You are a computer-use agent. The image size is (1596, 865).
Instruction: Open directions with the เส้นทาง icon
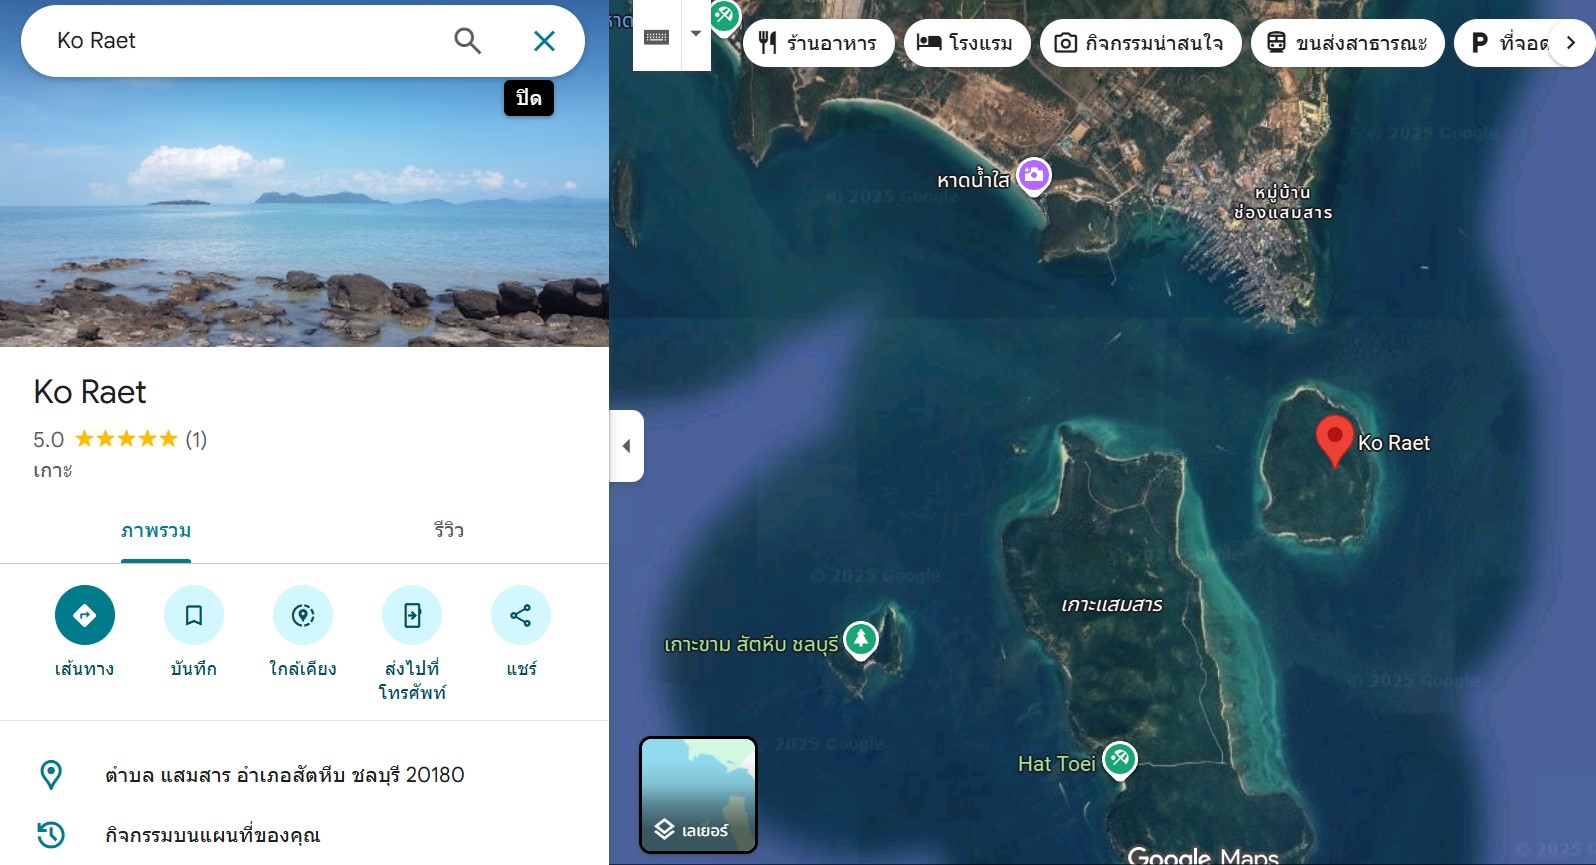(x=85, y=615)
